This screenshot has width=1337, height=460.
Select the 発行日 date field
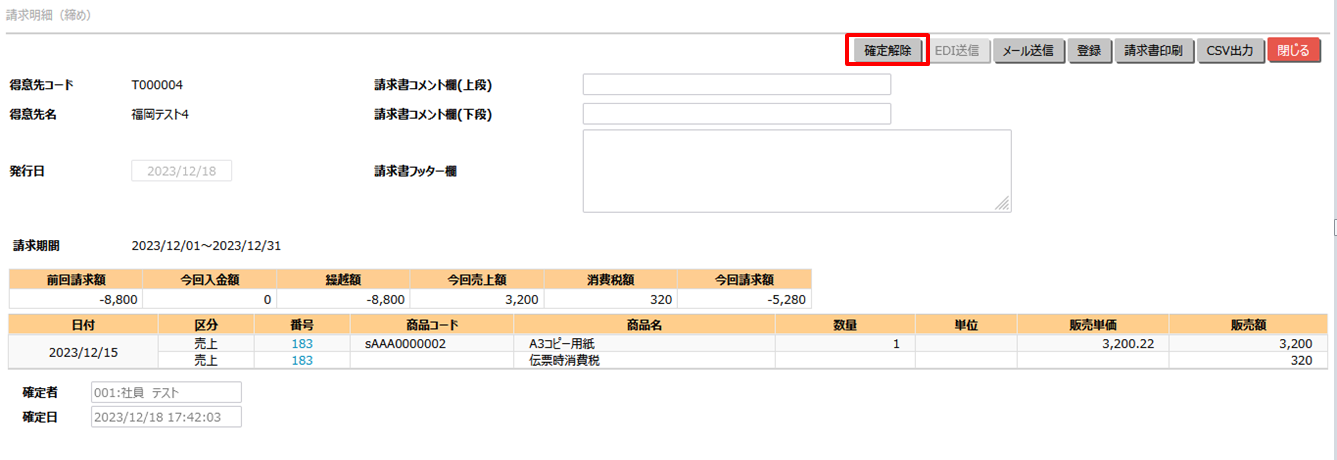coord(181,171)
